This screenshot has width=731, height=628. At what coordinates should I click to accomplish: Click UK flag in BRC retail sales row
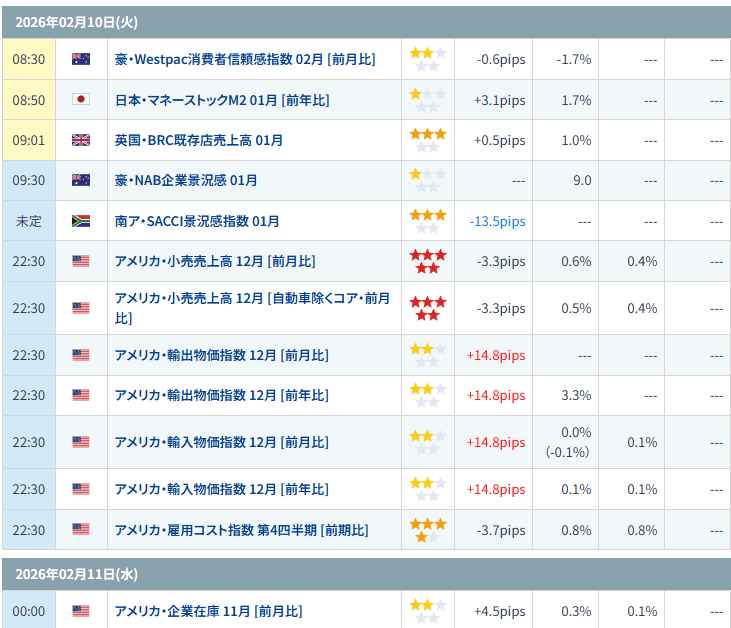click(x=81, y=140)
